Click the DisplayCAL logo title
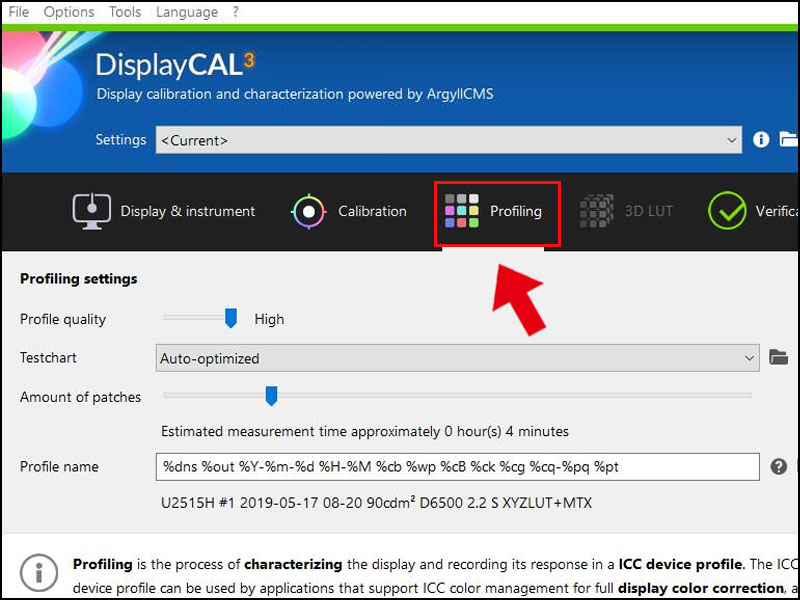 coord(174,65)
